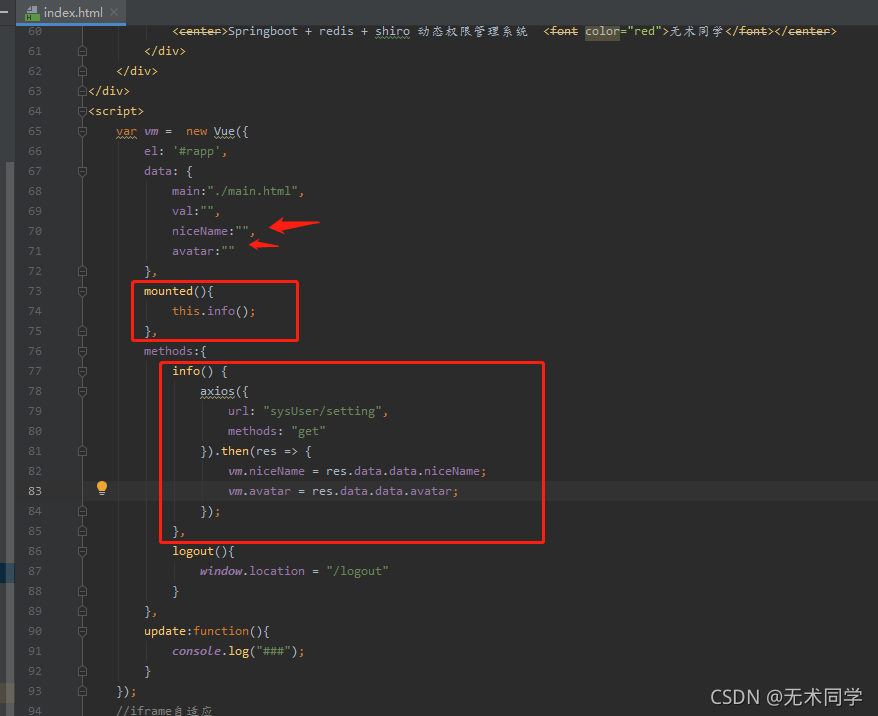Click line number 65 in gutter
This screenshot has width=878, height=716.
pos(35,132)
